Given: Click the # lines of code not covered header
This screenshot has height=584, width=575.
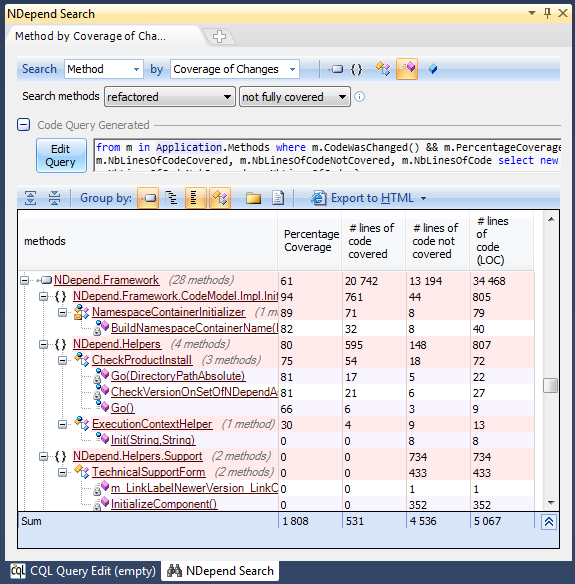Looking at the screenshot, I should (438, 241).
